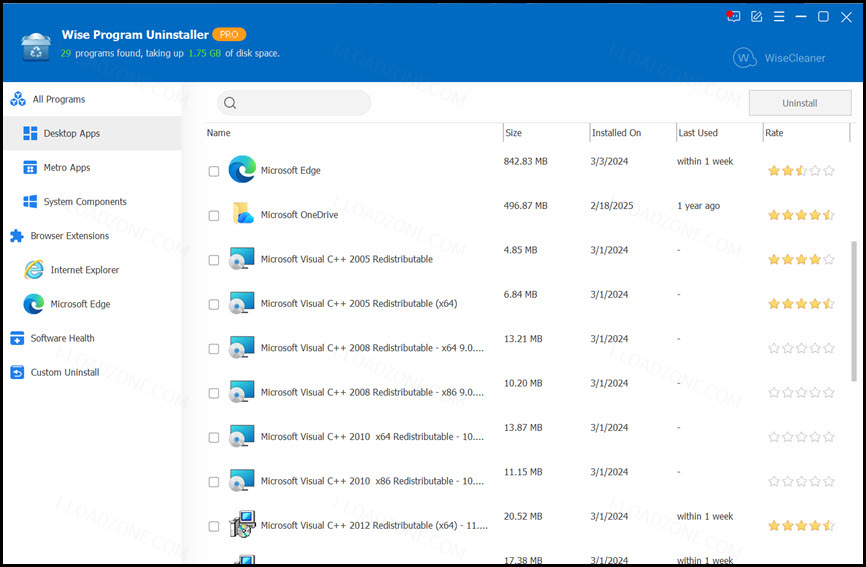Click the Software Health icon
The width and height of the screenshot is (866, 567).
(x=17, y=338)
